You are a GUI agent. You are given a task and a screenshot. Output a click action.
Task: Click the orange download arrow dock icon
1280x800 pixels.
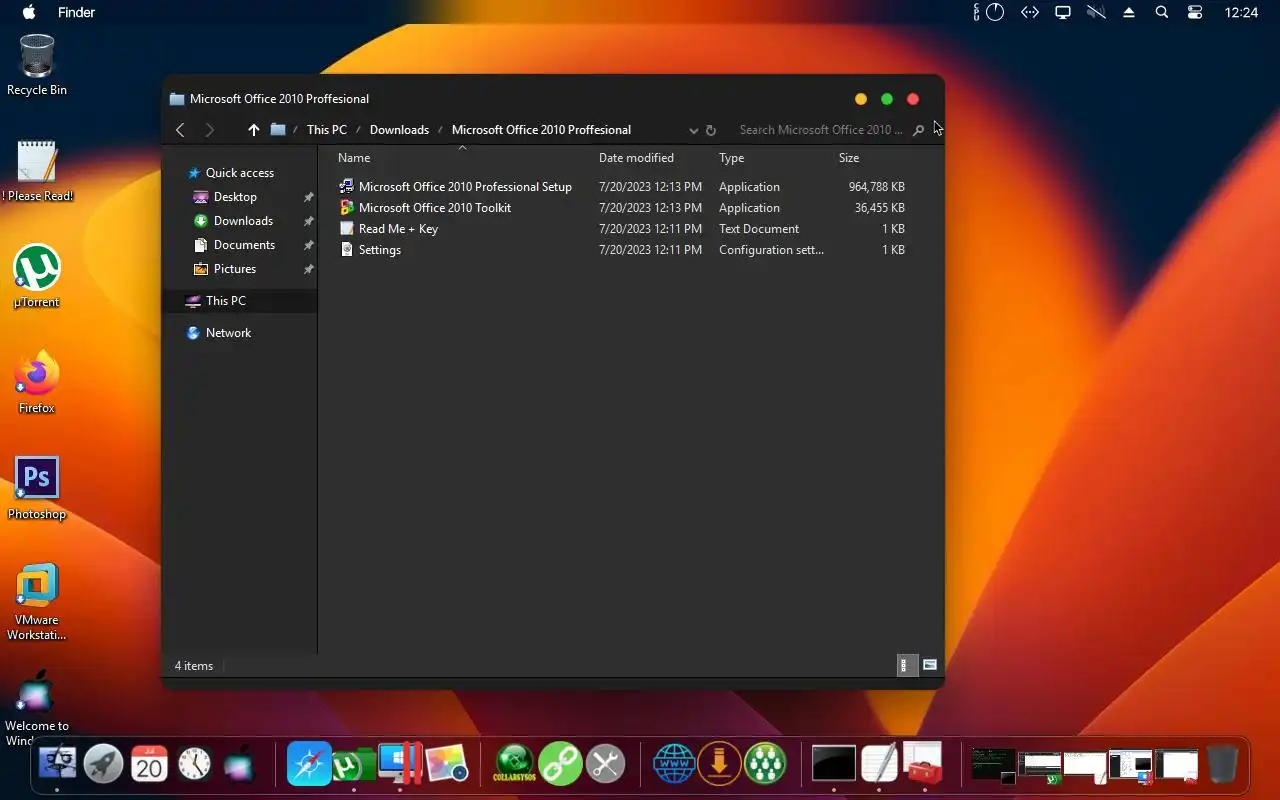tap(719, 765)
